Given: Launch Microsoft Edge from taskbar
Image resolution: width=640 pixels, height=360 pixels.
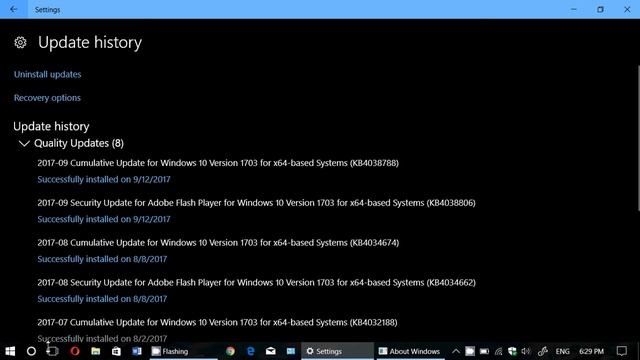Looking at the screenshot, I should point(251,351).
